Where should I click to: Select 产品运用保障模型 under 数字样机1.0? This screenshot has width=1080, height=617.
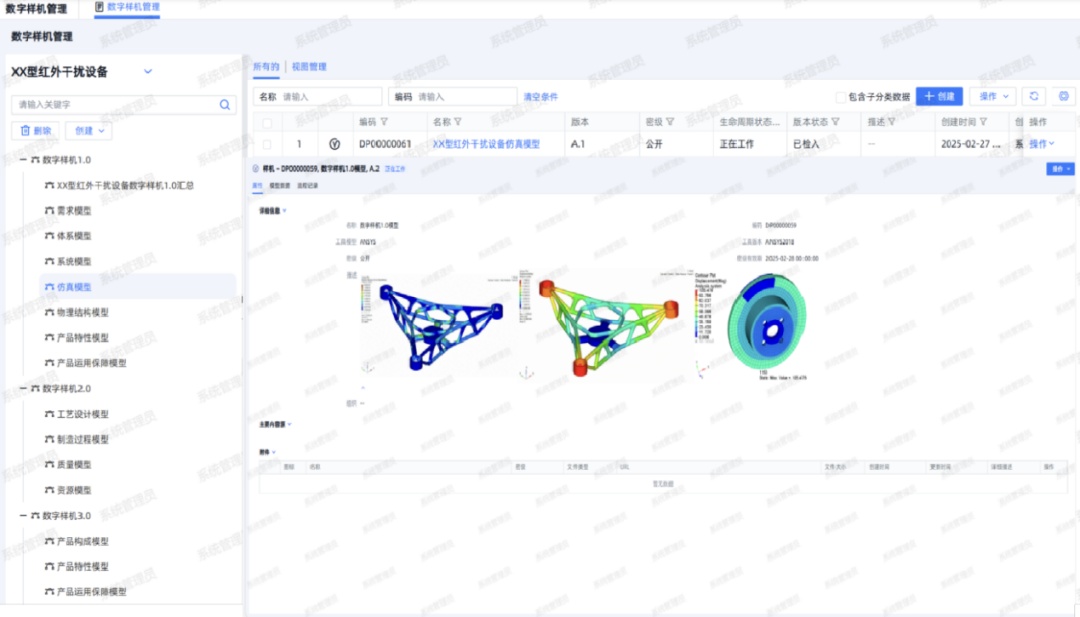92,363
